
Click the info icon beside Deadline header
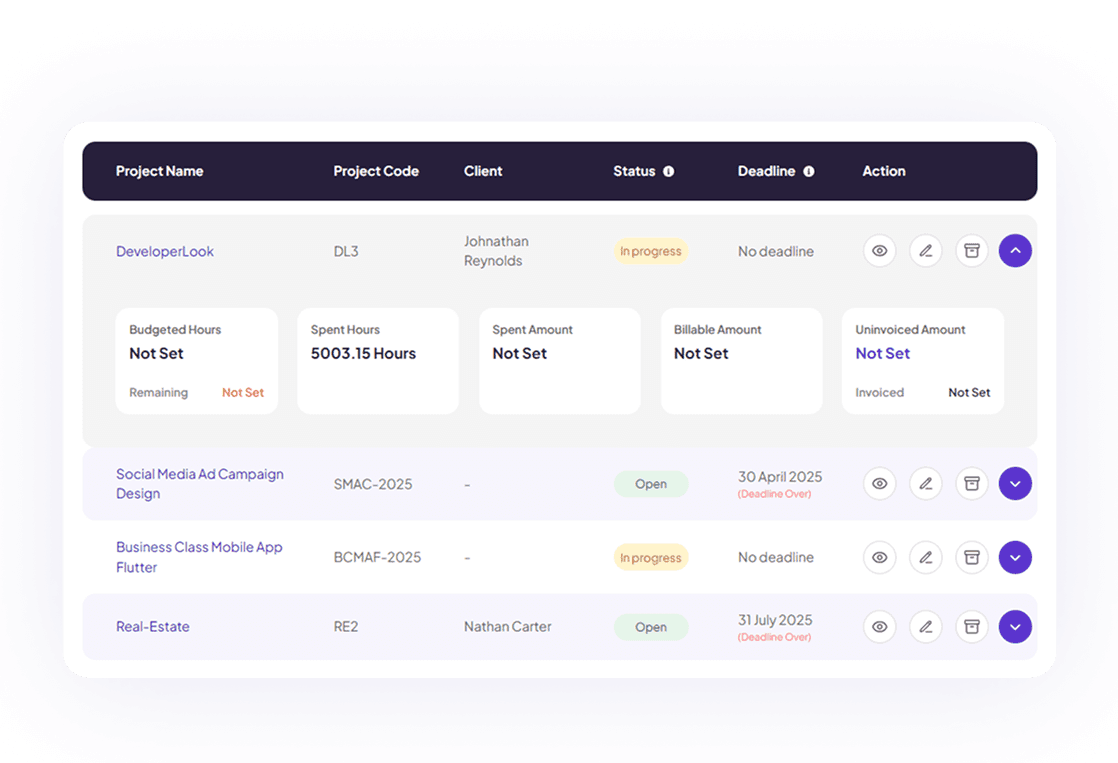coord(809,171)
